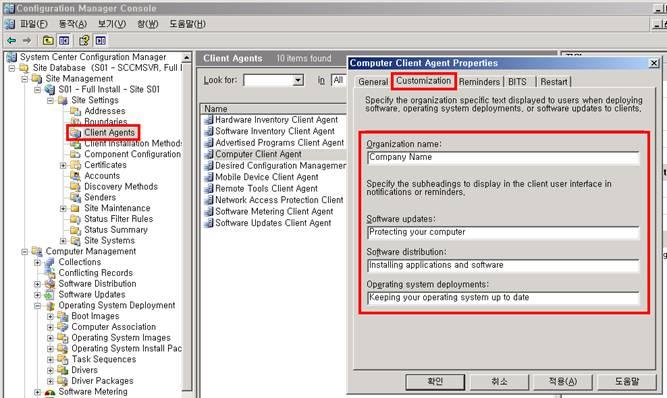Click the Advertised Programs Client Agent icon

[x=209, y=143]
